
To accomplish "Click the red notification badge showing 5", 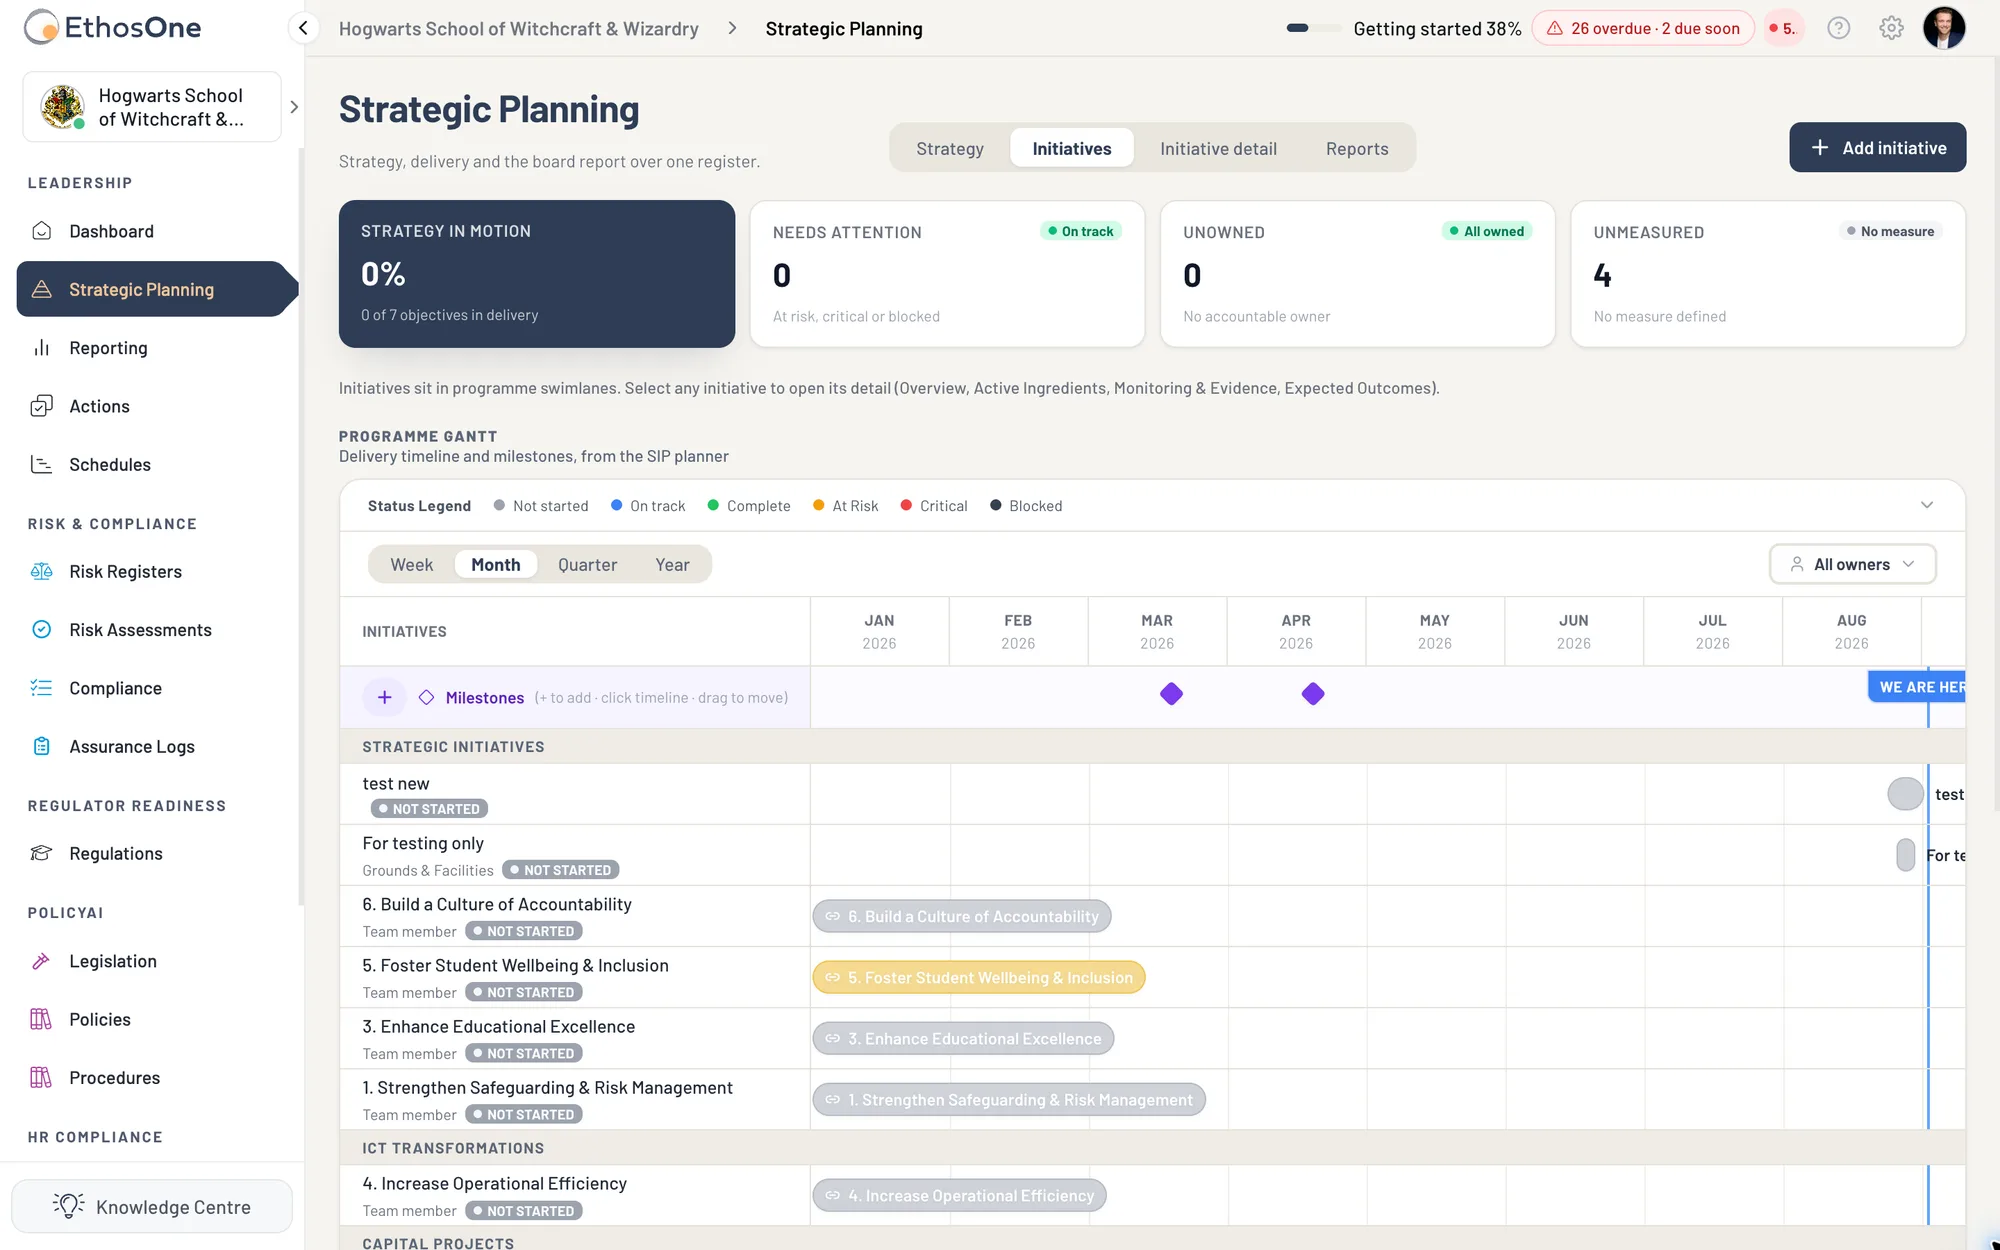I will point(1783,28).
